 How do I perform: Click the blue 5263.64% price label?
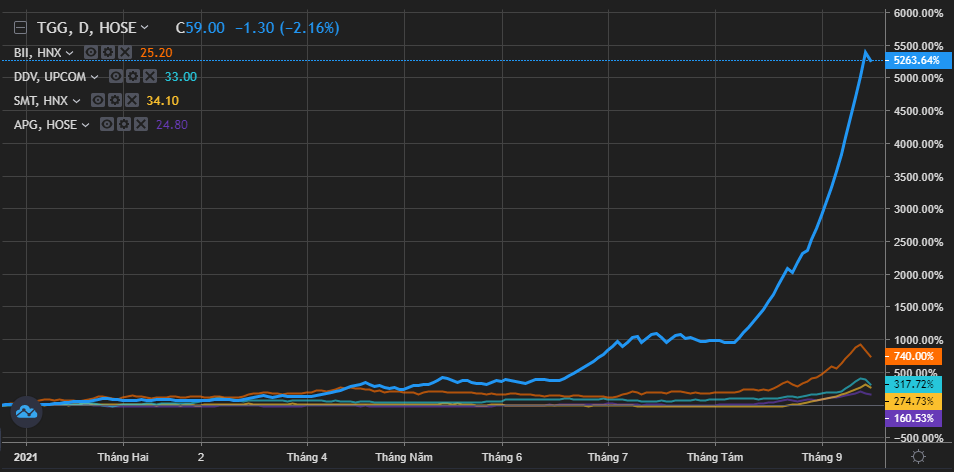[917, 60]
